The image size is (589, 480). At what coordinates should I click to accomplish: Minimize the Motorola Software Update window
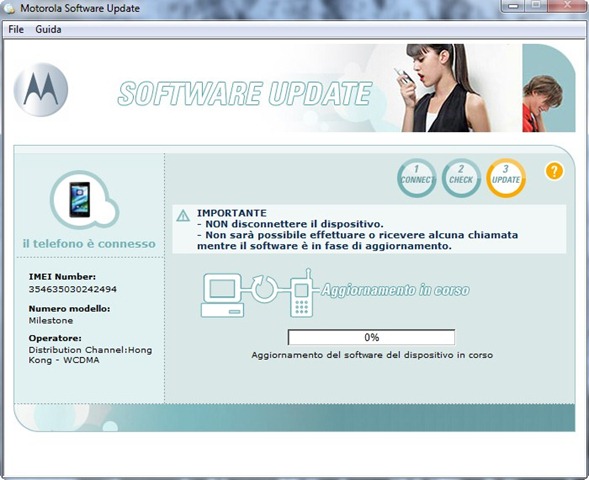tap(514, 6)
